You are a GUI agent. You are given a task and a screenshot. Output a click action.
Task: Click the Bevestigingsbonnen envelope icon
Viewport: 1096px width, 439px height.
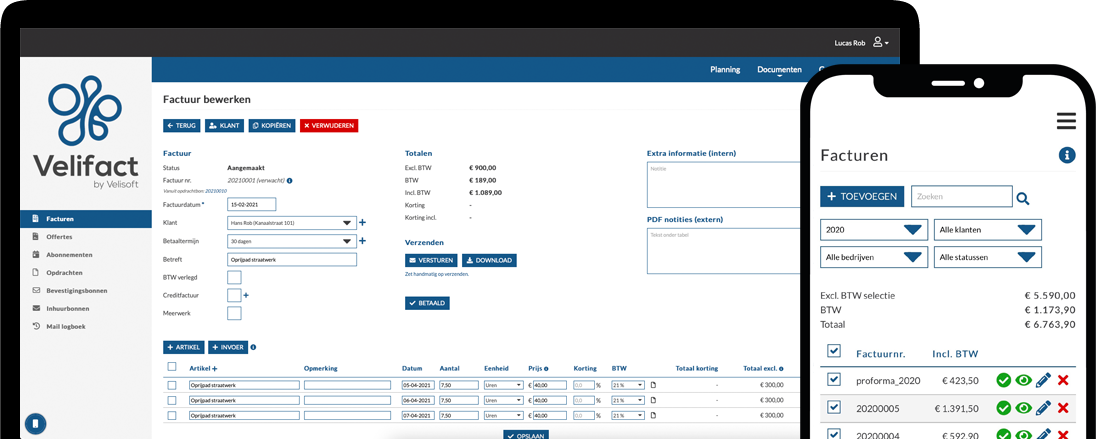(x=36, y=290)
